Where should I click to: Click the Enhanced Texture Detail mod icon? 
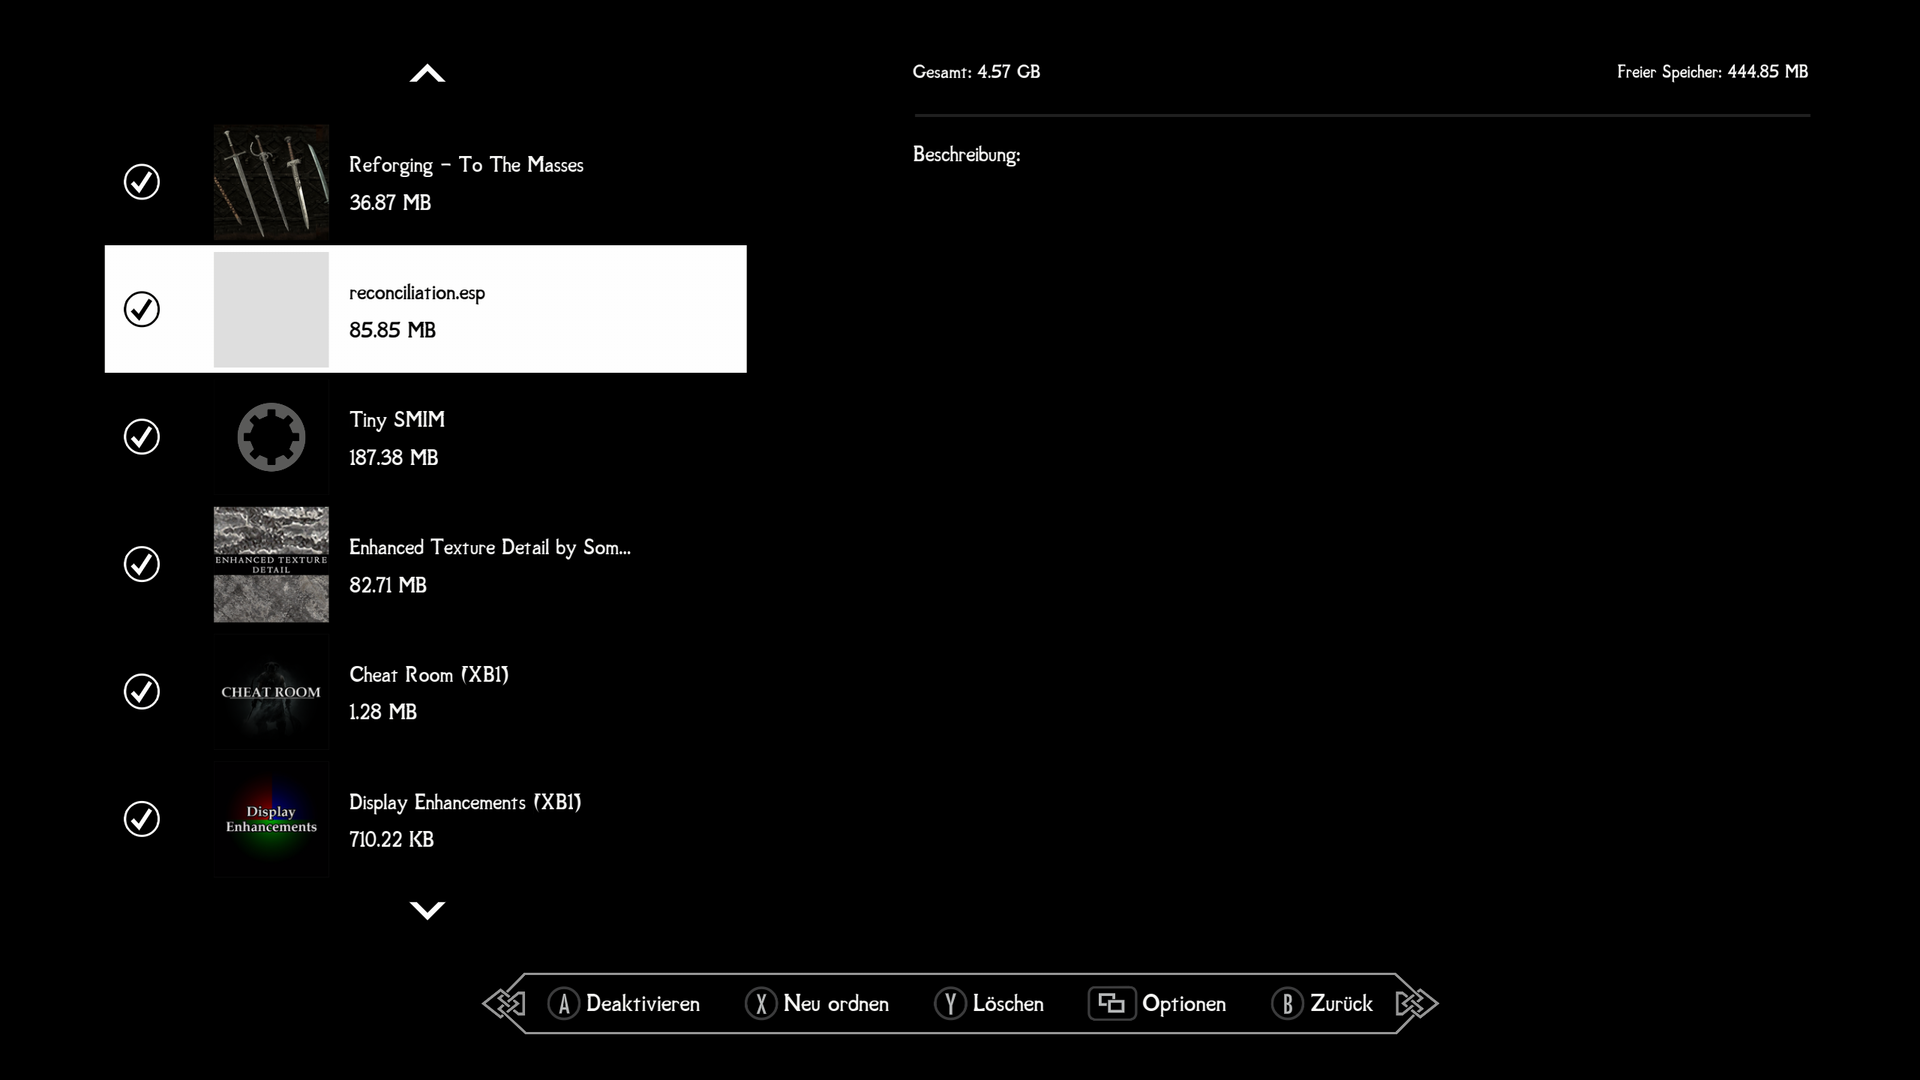click(272, 564)
